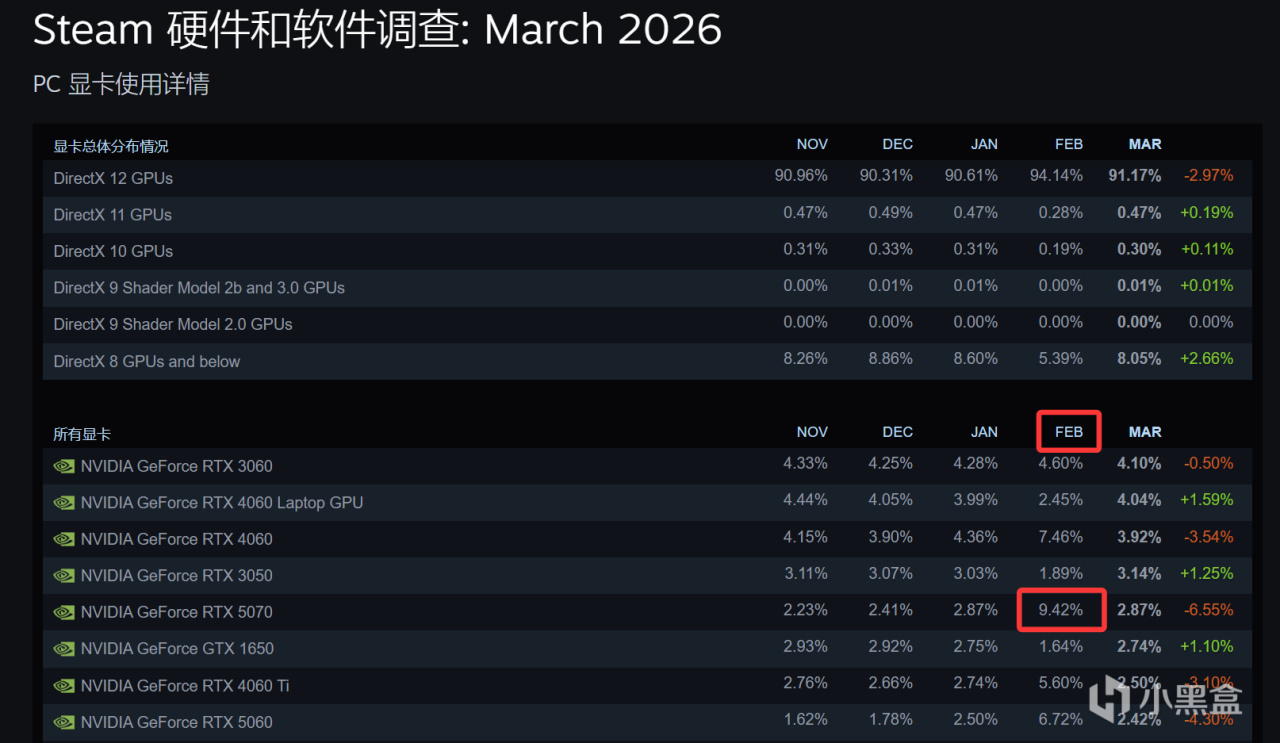This screenshot has height=743, width=1280.
Task: Select the NVIDIA GeForce RTX 4060 Ti label
Action: pos(185,686)
